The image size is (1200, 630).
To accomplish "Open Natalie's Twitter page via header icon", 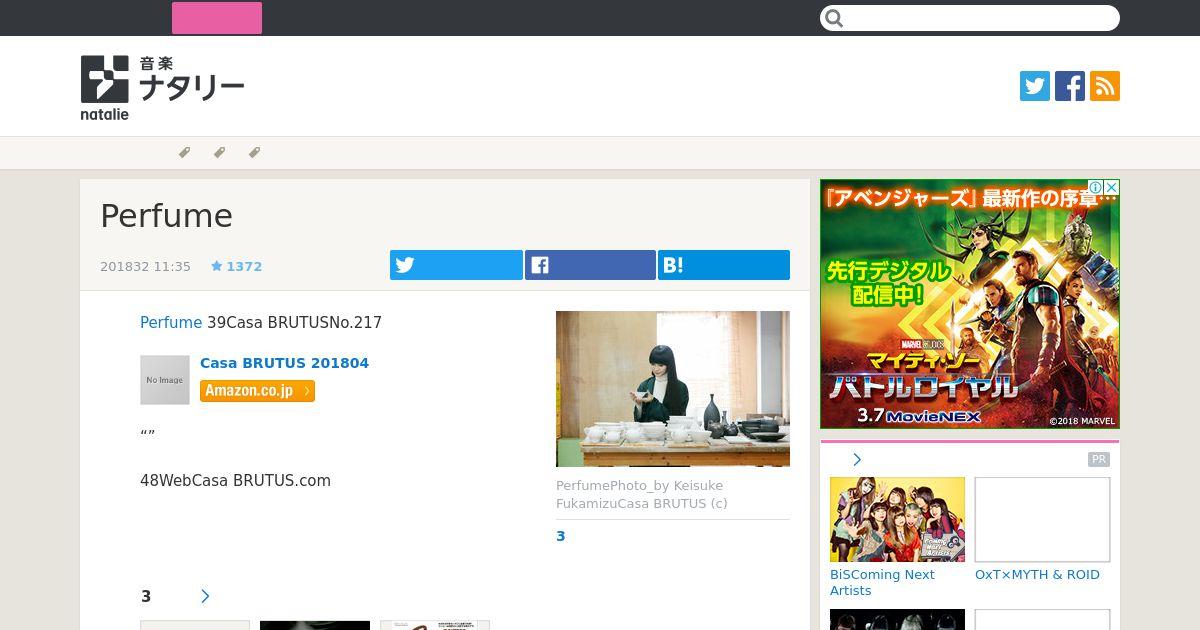I will [1035, 86].
